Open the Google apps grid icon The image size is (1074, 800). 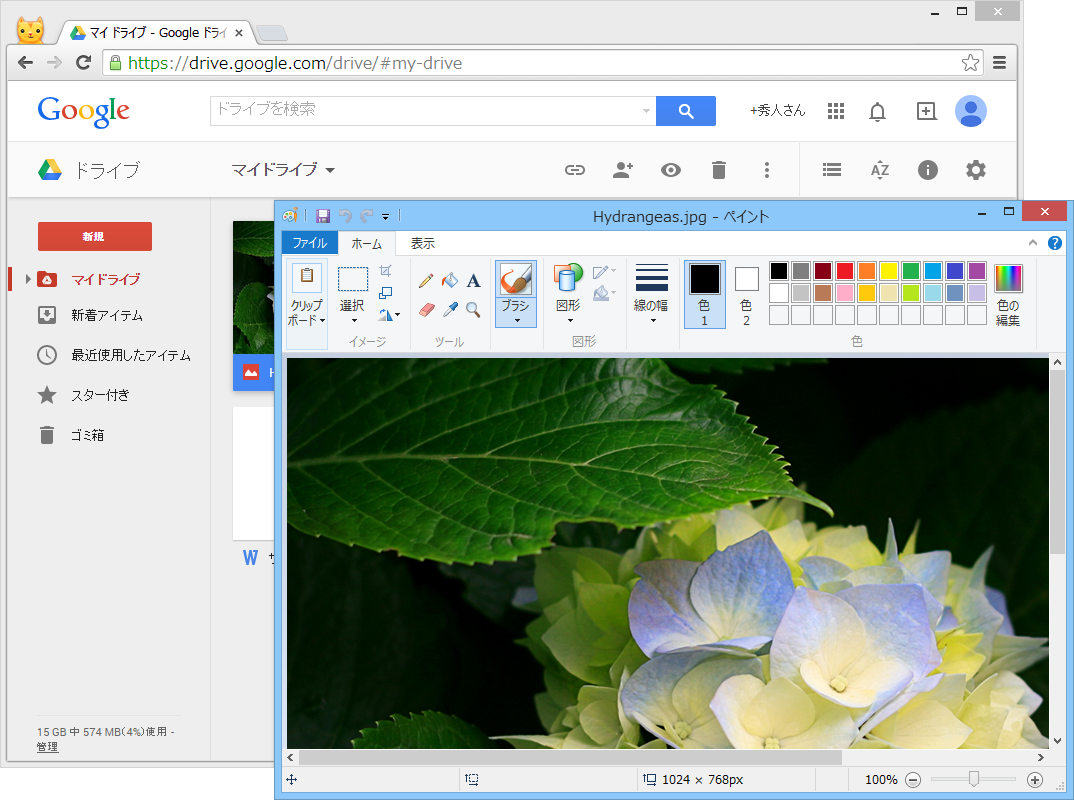[836, 111]
